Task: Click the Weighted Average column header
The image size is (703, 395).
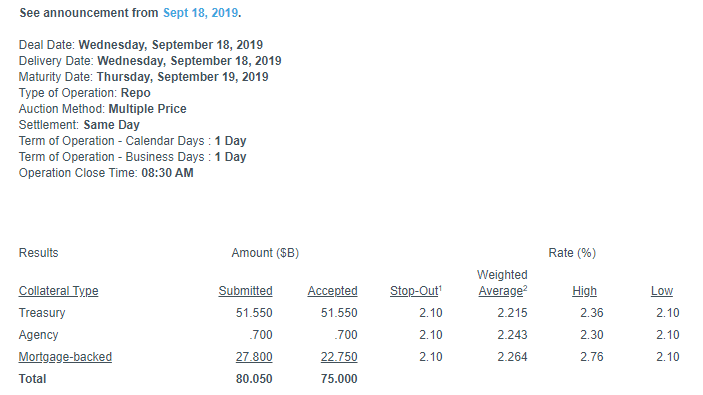Action: [x=502, y=283]
